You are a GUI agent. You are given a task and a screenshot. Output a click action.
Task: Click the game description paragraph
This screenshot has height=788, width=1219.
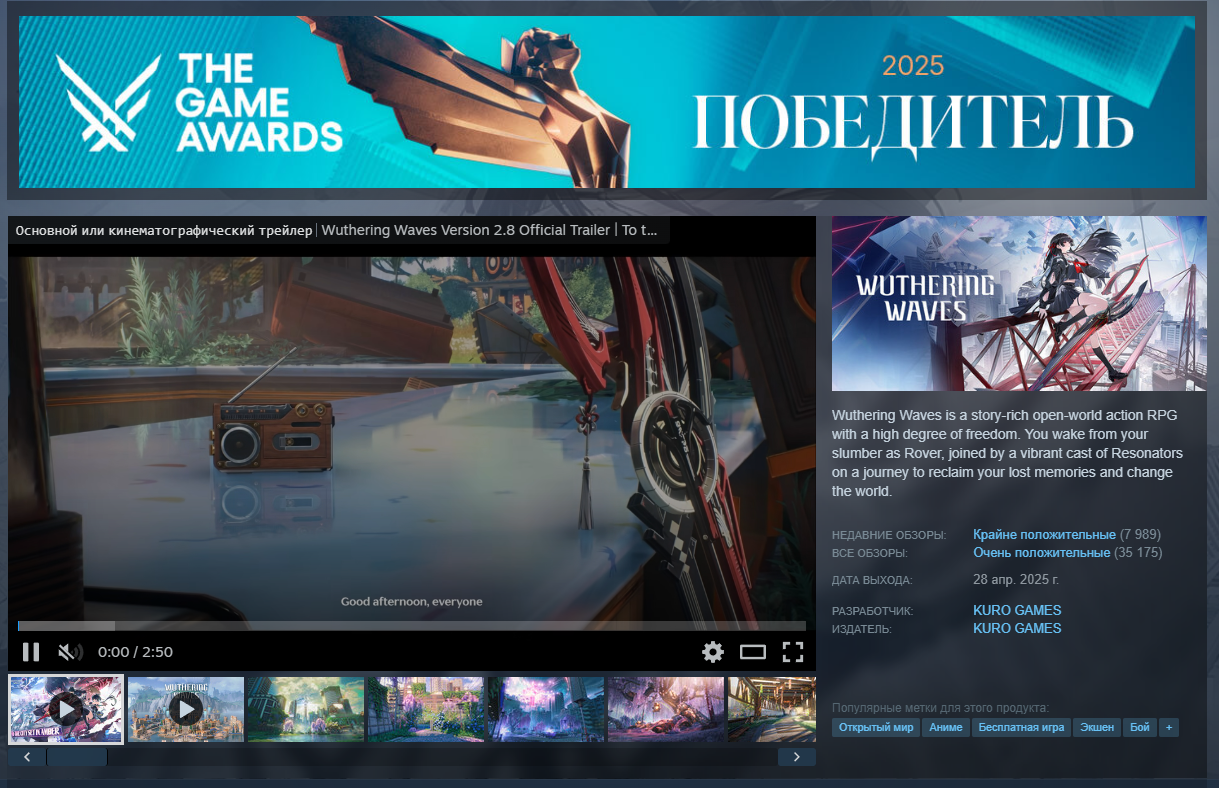pyautogui.click(x=1008, y=453)
